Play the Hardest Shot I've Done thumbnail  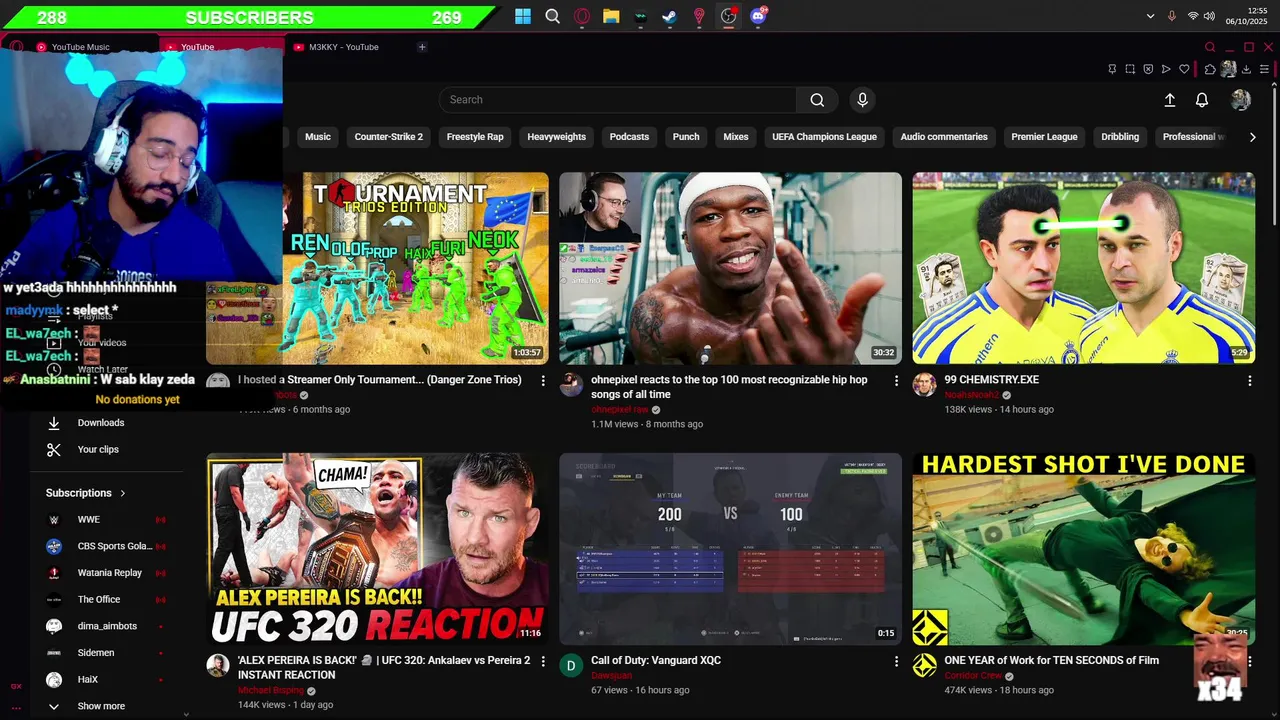click(x=1084, y=549)
